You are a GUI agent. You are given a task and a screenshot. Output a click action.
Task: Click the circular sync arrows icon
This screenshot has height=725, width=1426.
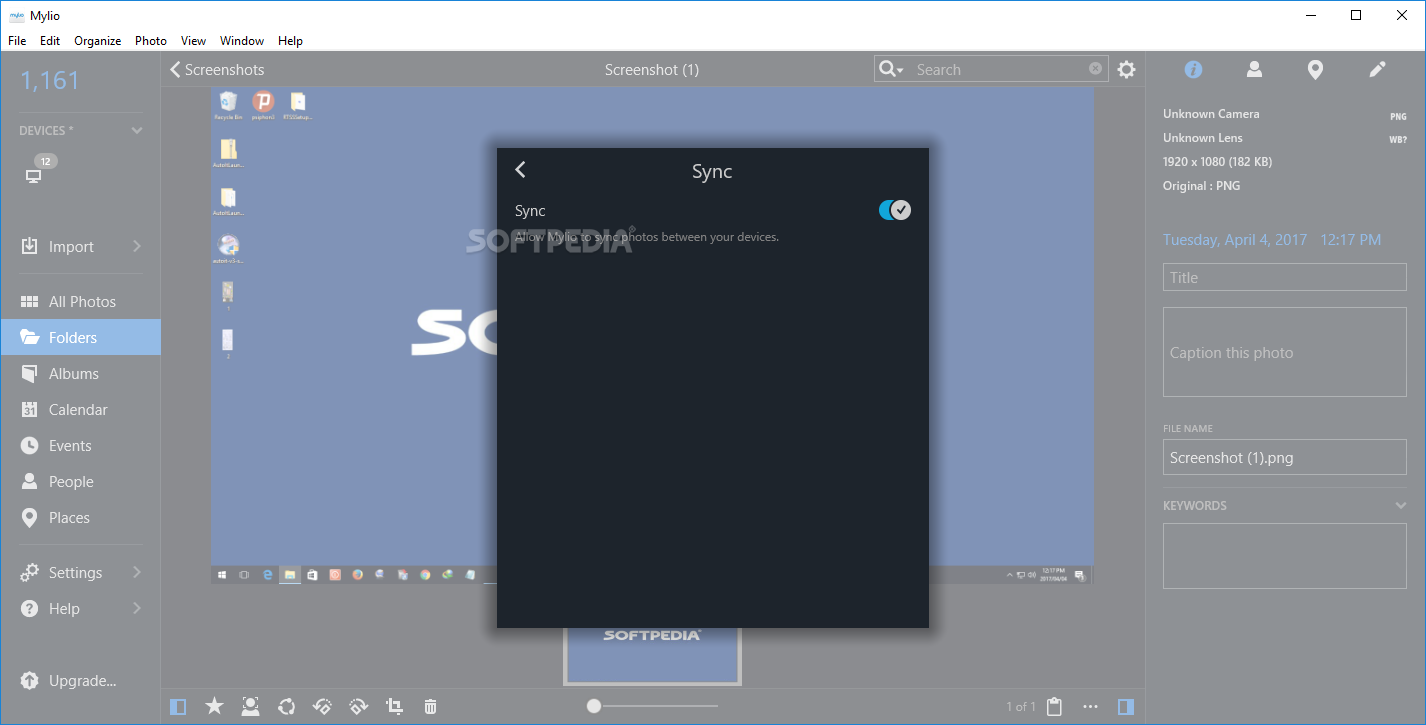tap(287, 706)
